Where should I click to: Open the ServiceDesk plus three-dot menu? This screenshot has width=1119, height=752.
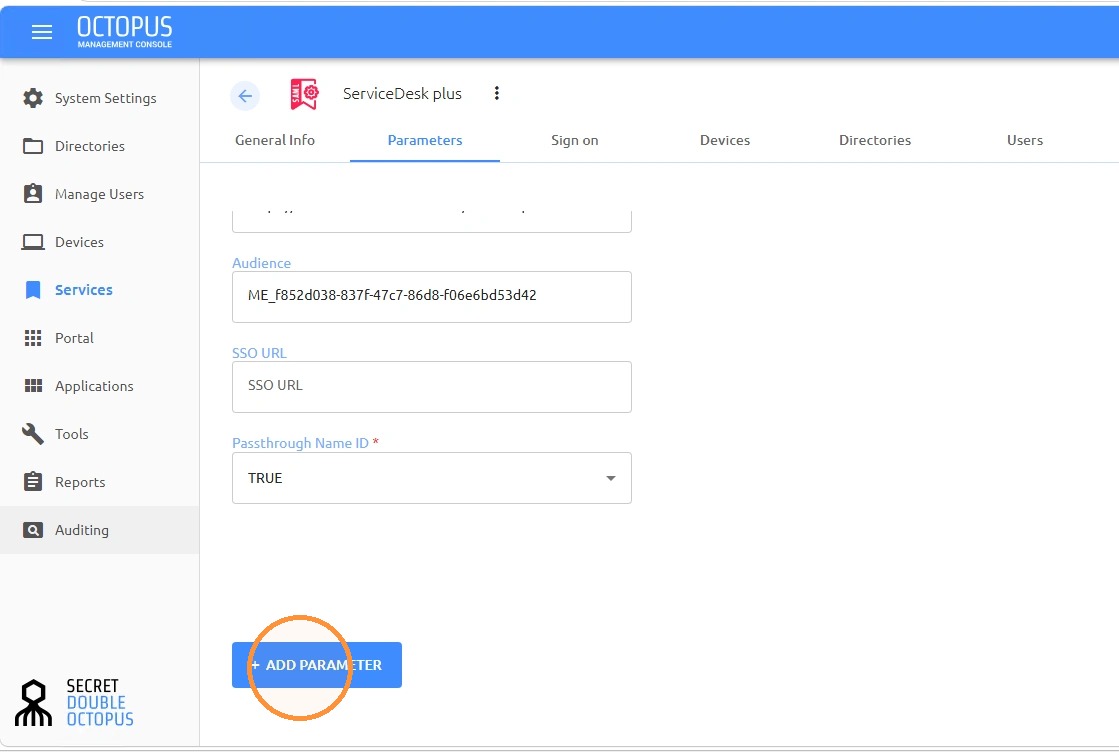pos(497,93)
